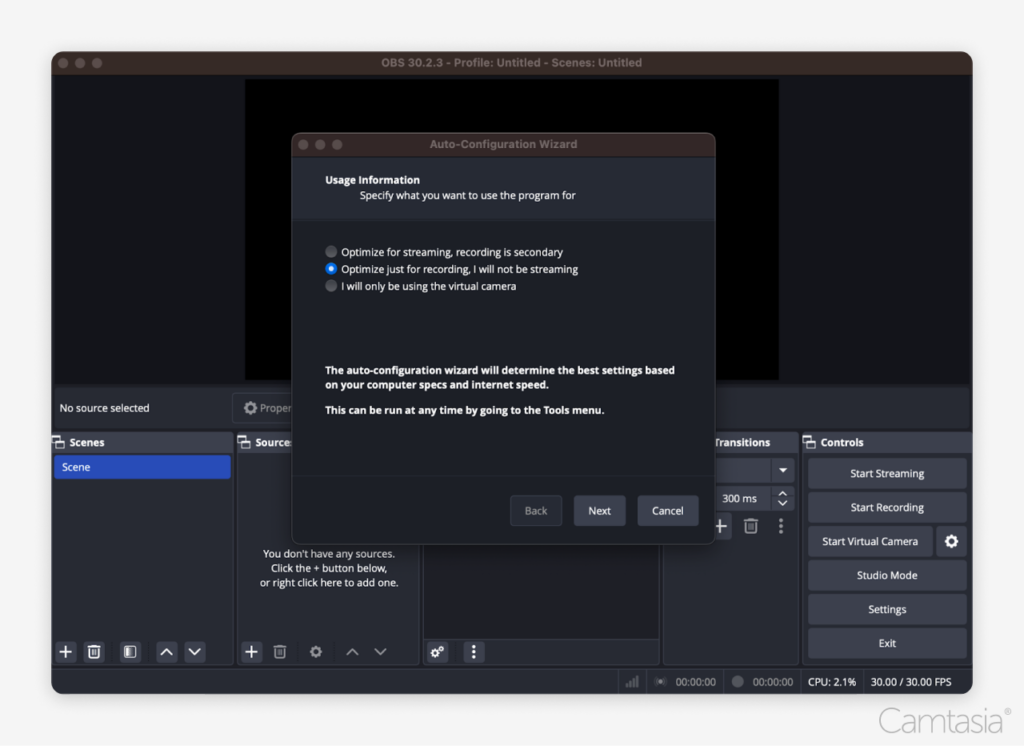This screenshot has width=1024, height=746.
Task: Increase transition duration with the stepper
Action: click(781, 493)
